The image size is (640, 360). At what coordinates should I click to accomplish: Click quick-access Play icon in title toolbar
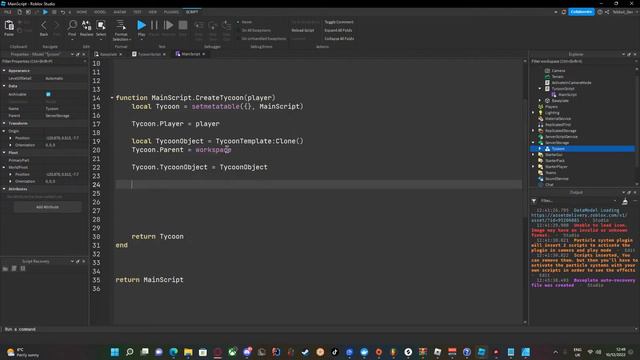point(45,12)
